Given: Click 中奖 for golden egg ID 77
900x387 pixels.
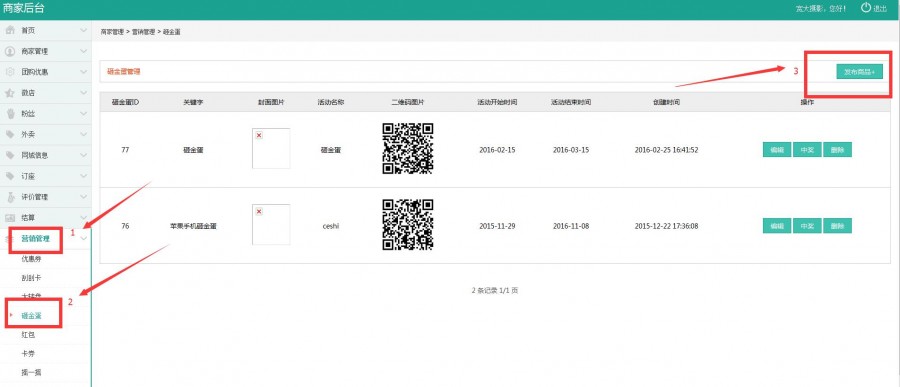Looking at the screenshot, I should pos(807,149).
